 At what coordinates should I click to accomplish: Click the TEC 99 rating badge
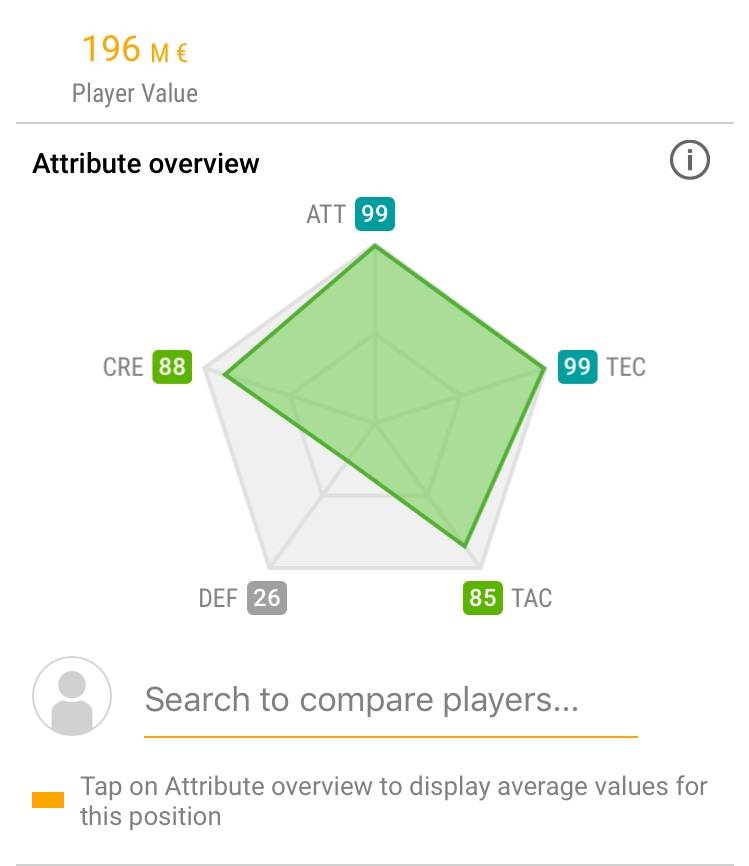tap(577, 367)
